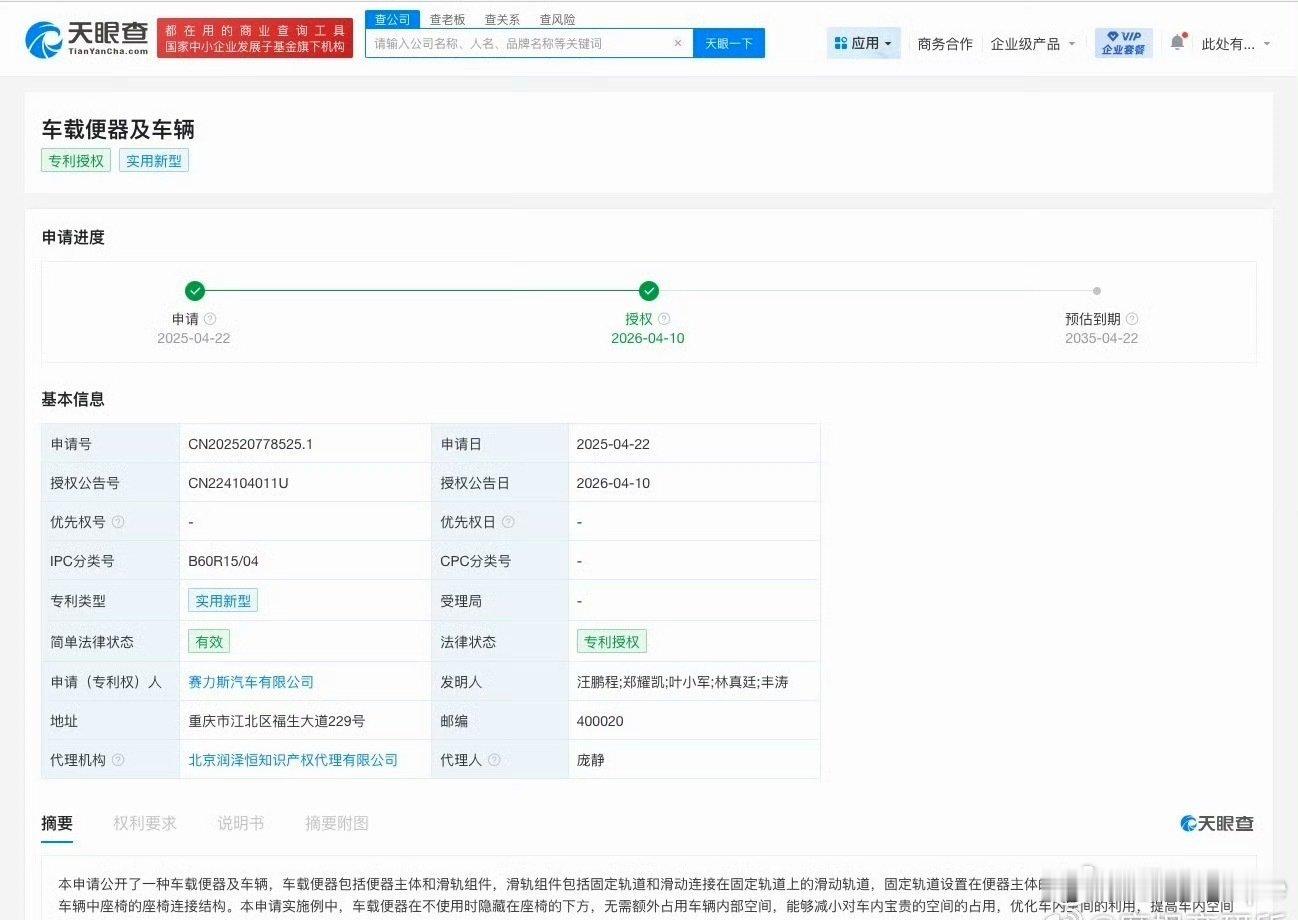Switch to the 查风险 search tab
The height and width of the screenshot is (920, 1298).
click(557, 19)
